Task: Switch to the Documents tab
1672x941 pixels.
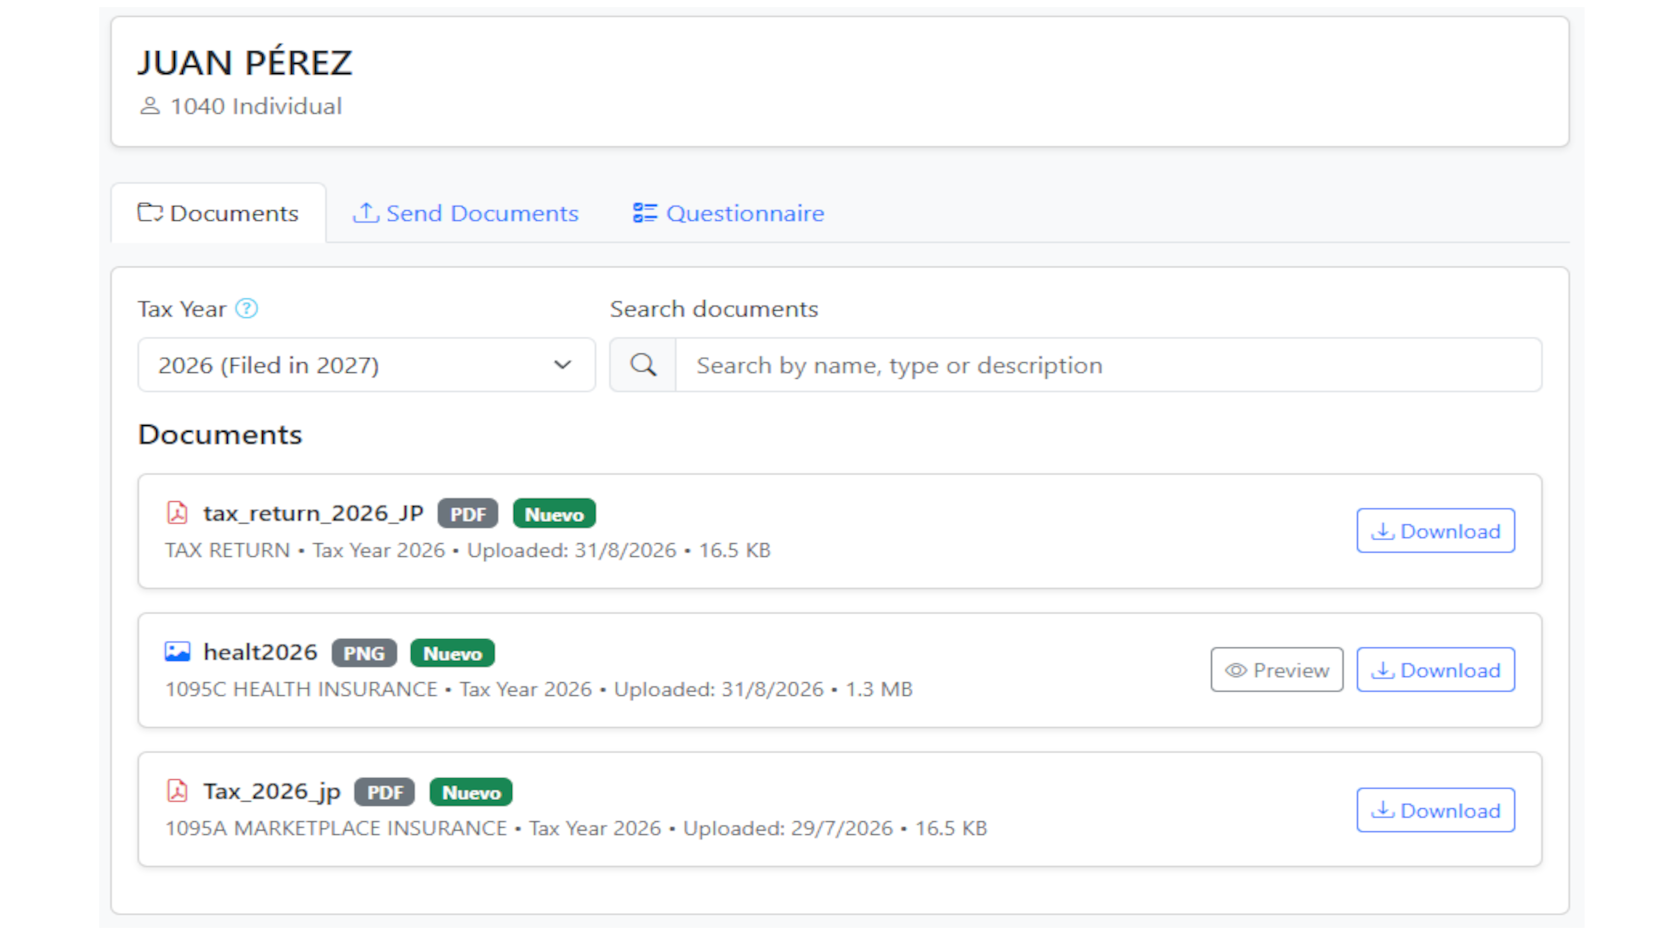Action: click(x=218, y=213)
